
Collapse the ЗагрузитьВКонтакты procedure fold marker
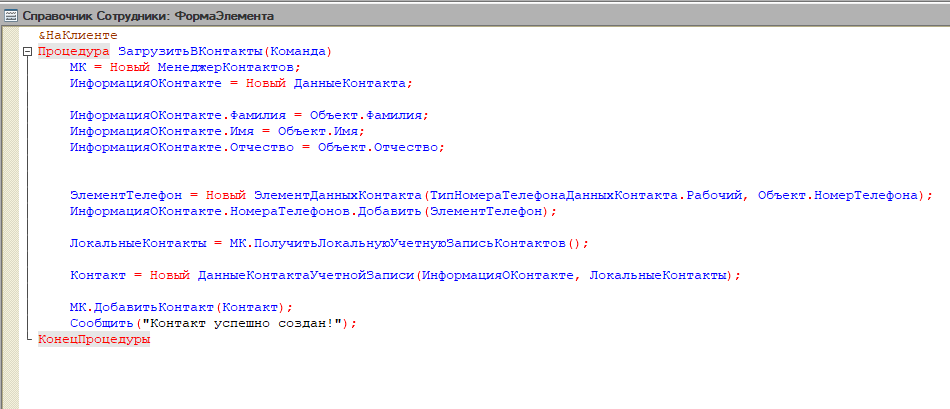pyautogui.click(x=26, y=52)
